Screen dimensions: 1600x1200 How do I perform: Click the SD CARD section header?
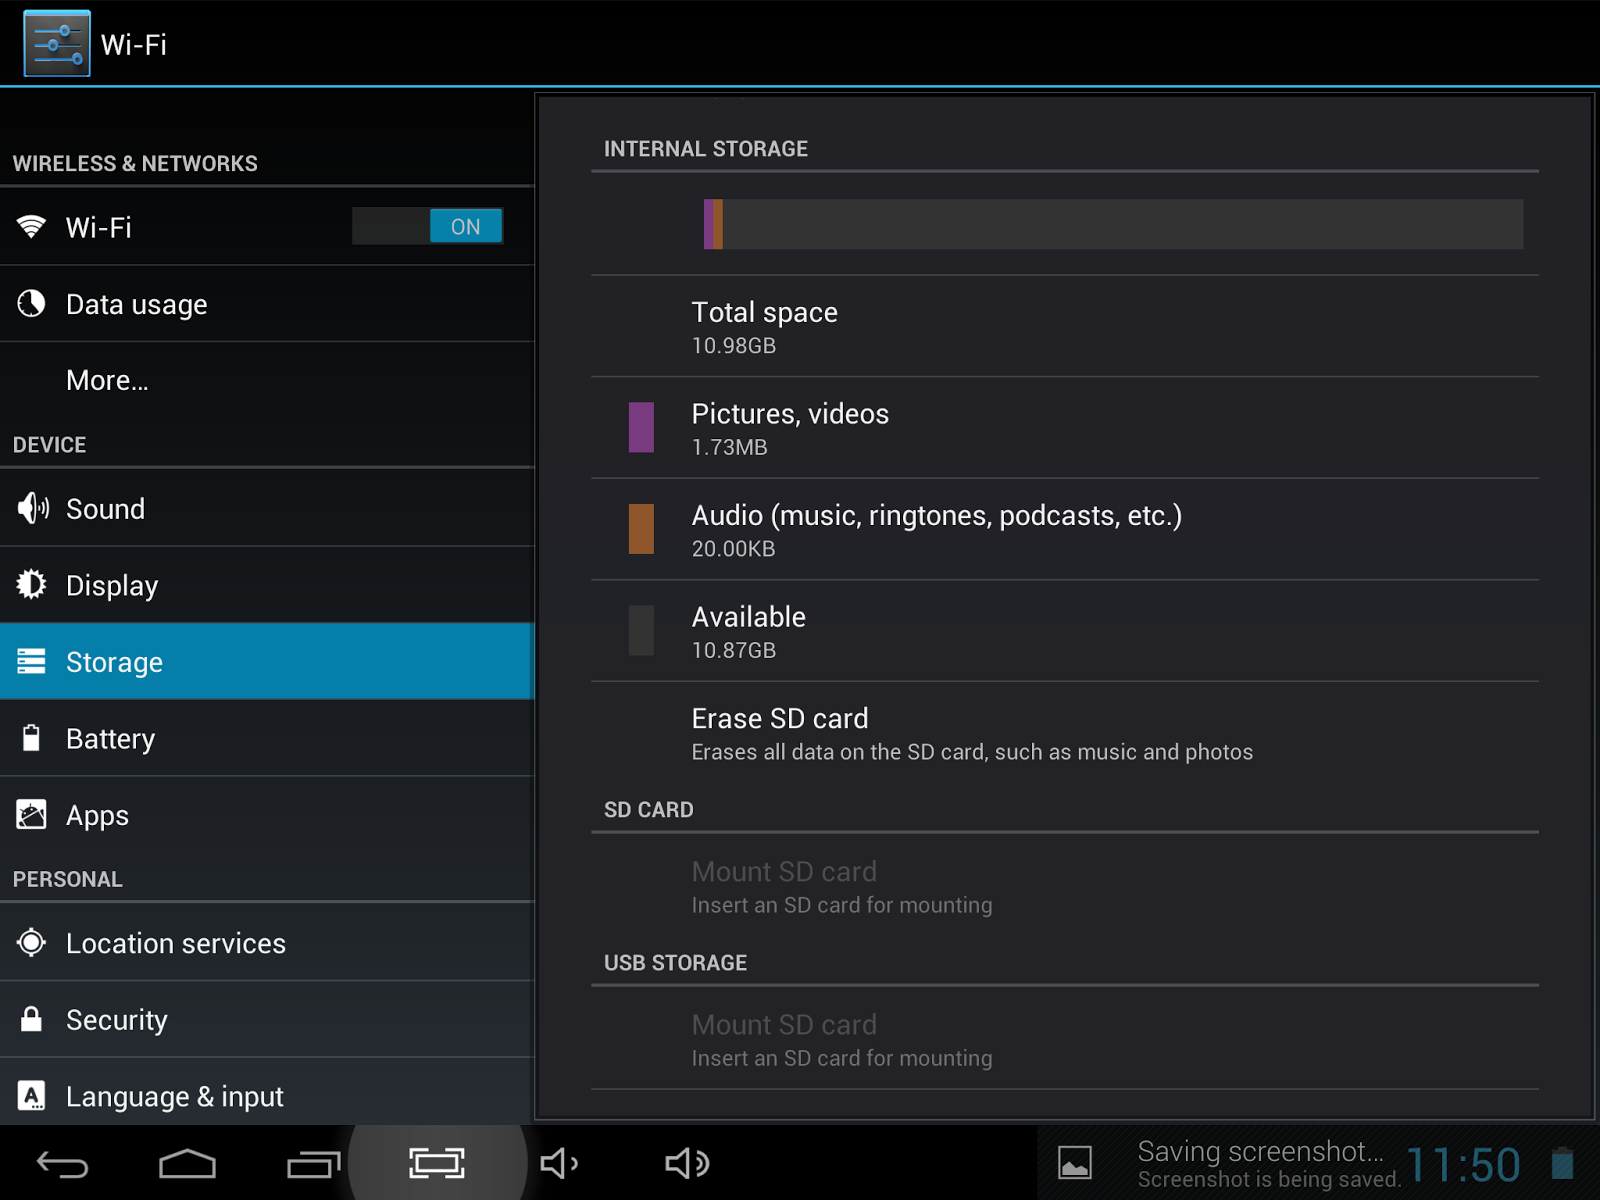(649, 810)
